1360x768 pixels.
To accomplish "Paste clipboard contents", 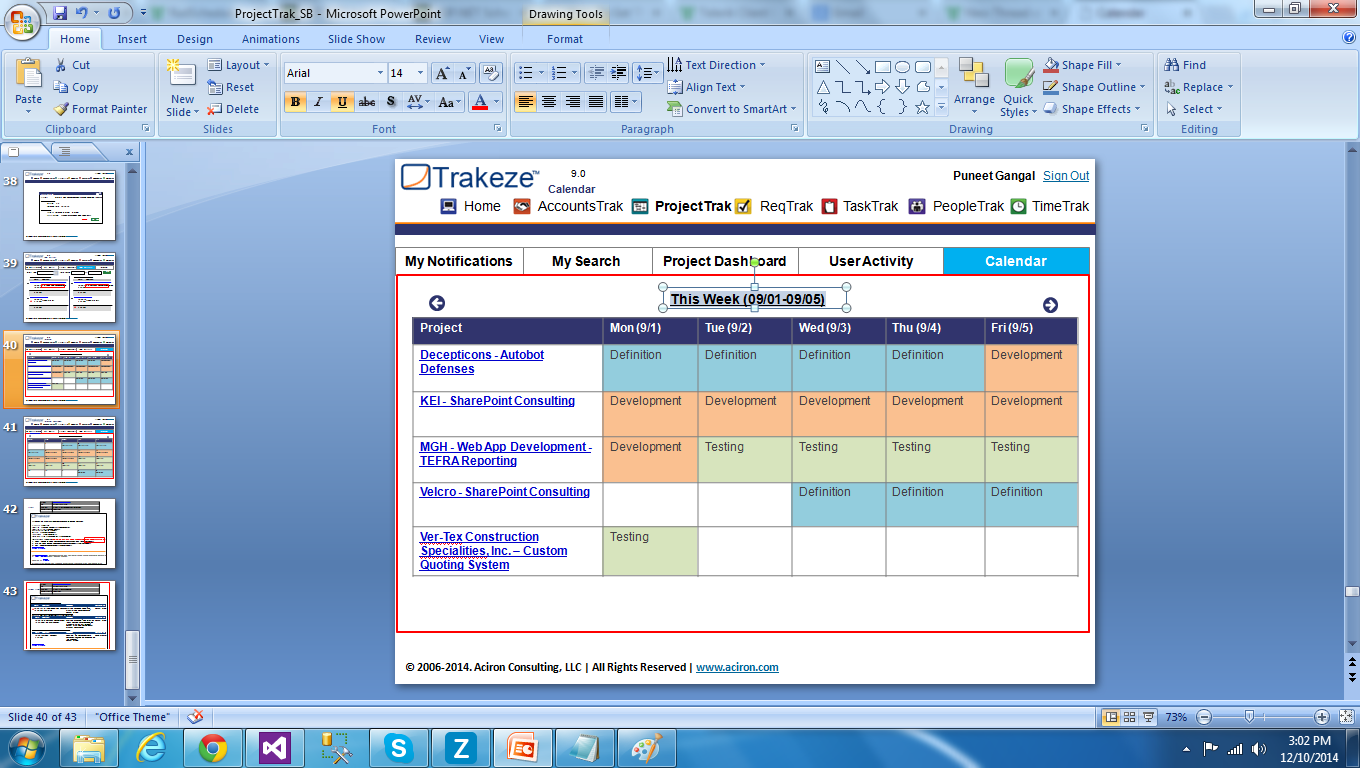I will (x=29, y=85).
